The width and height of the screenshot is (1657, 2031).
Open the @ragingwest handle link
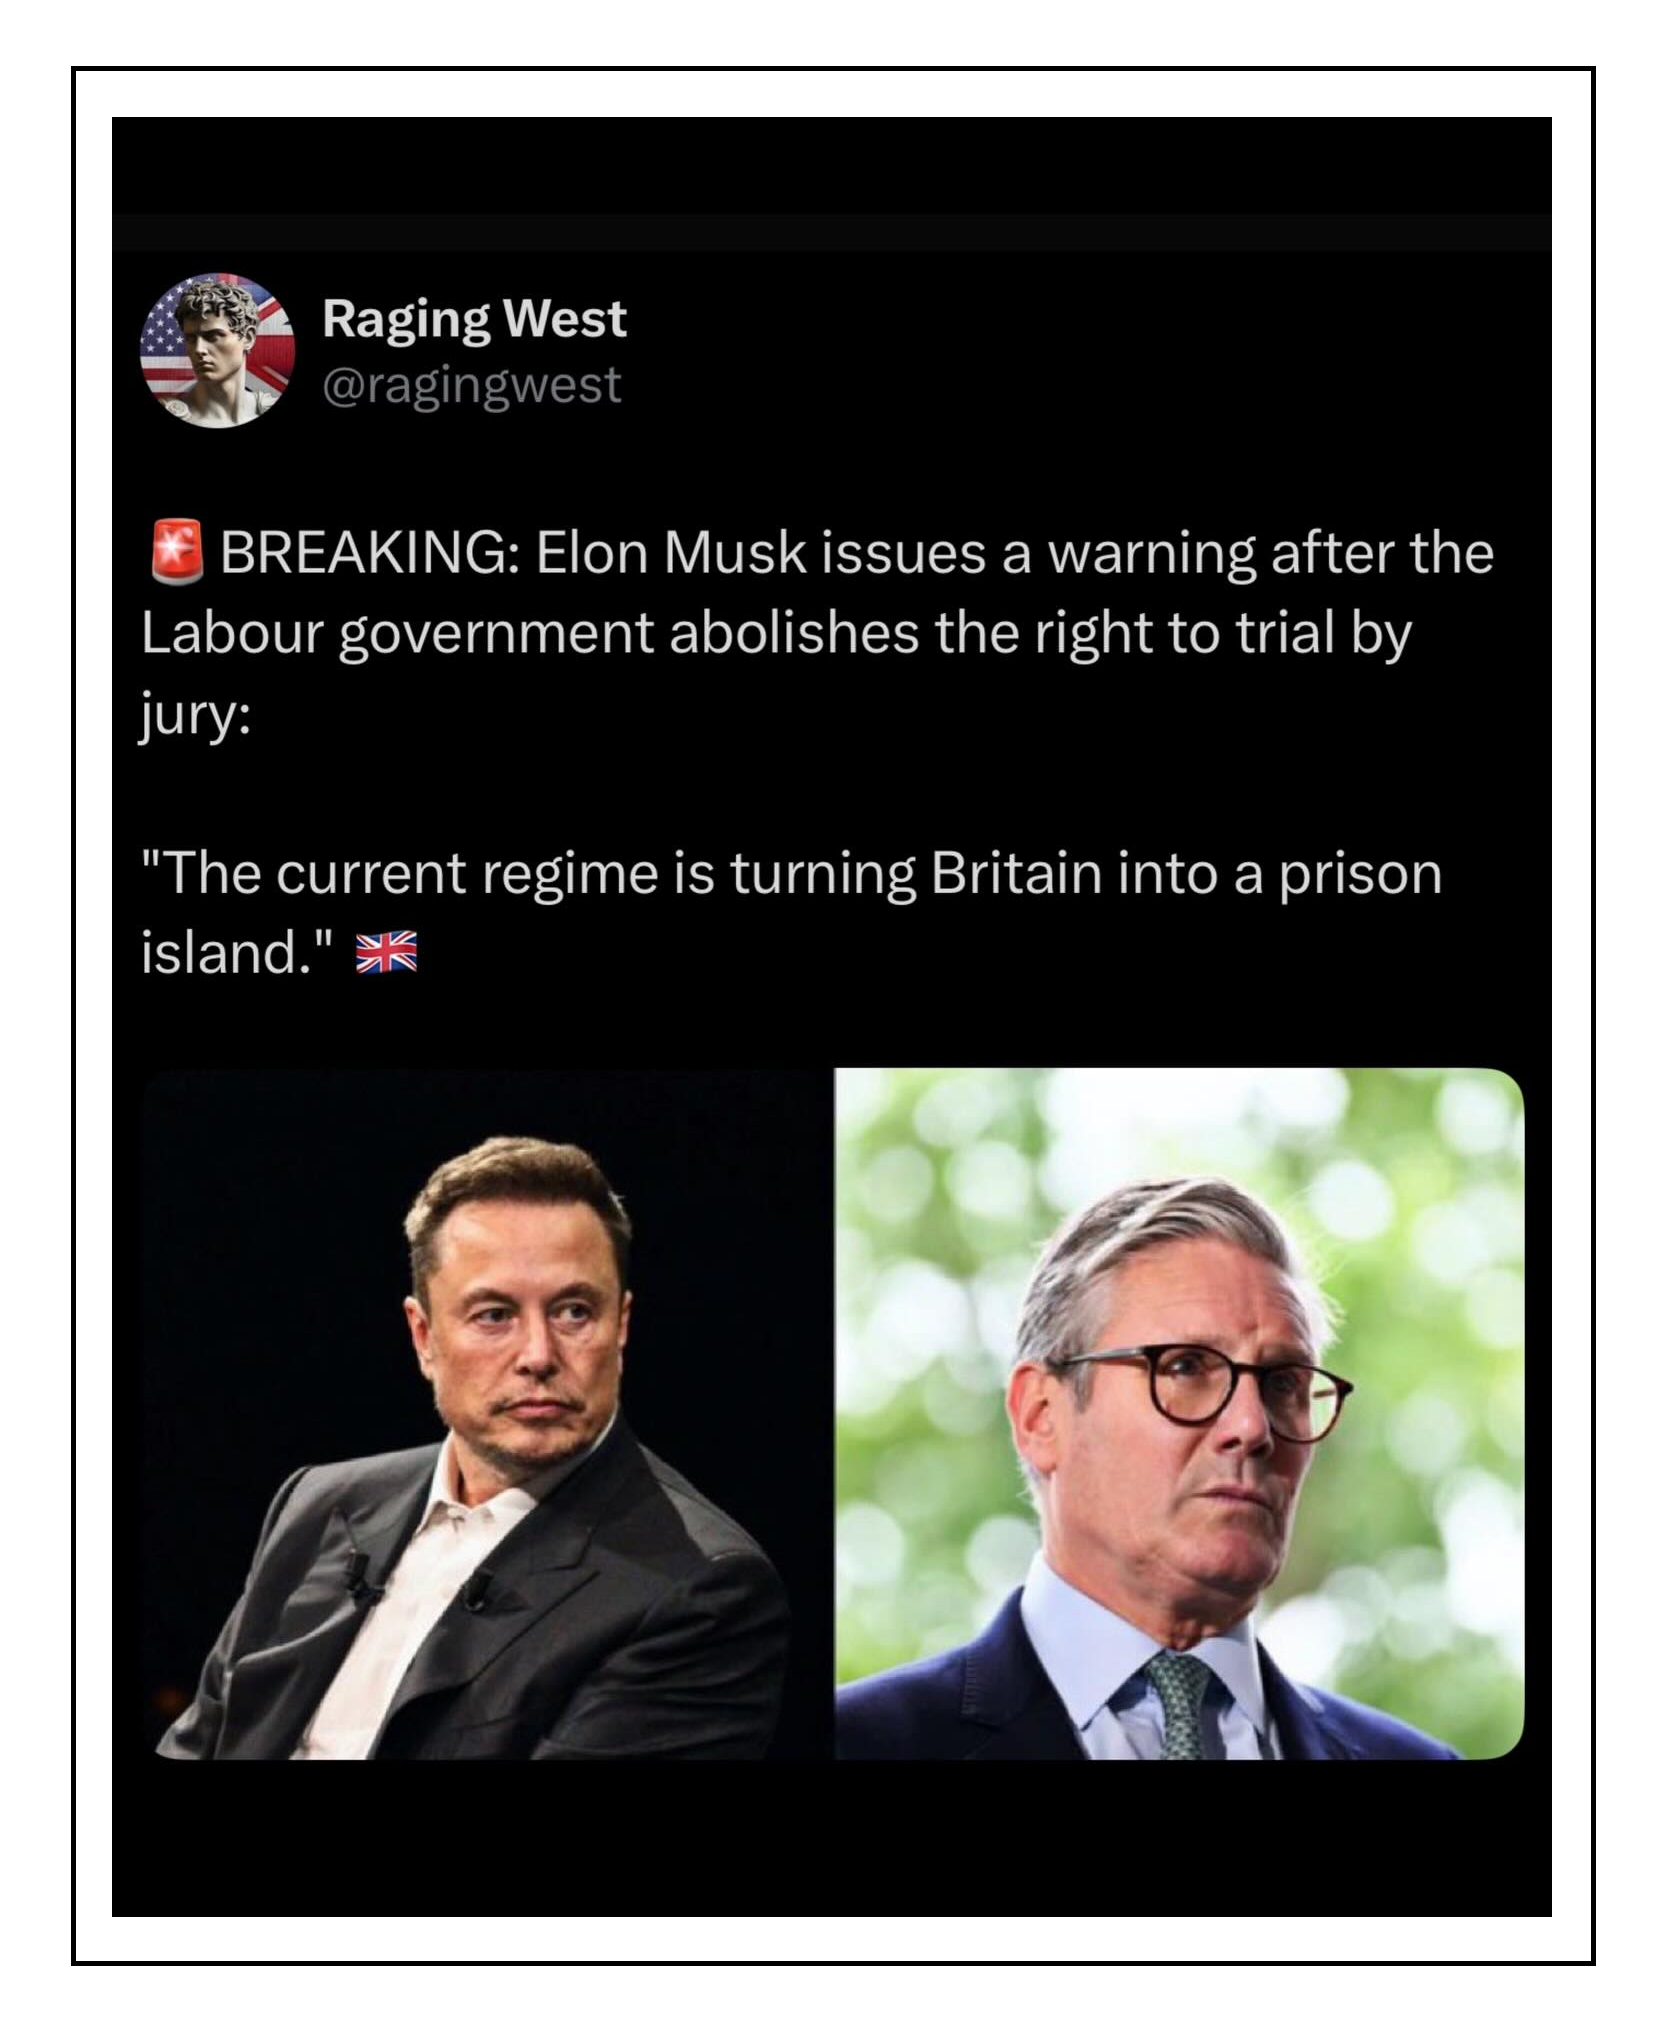click(471, 385)
